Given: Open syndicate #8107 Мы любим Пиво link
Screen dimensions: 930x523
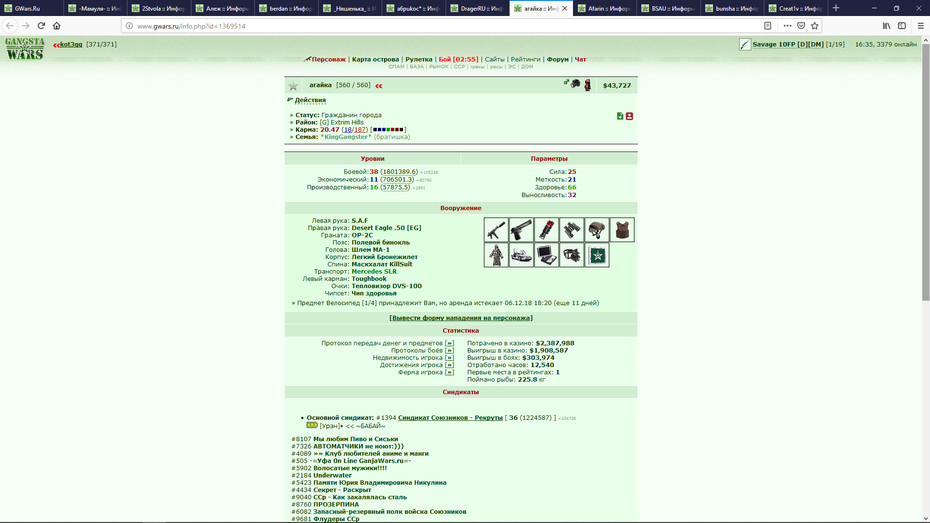Looking at the screenshot, I should point(355,439).
